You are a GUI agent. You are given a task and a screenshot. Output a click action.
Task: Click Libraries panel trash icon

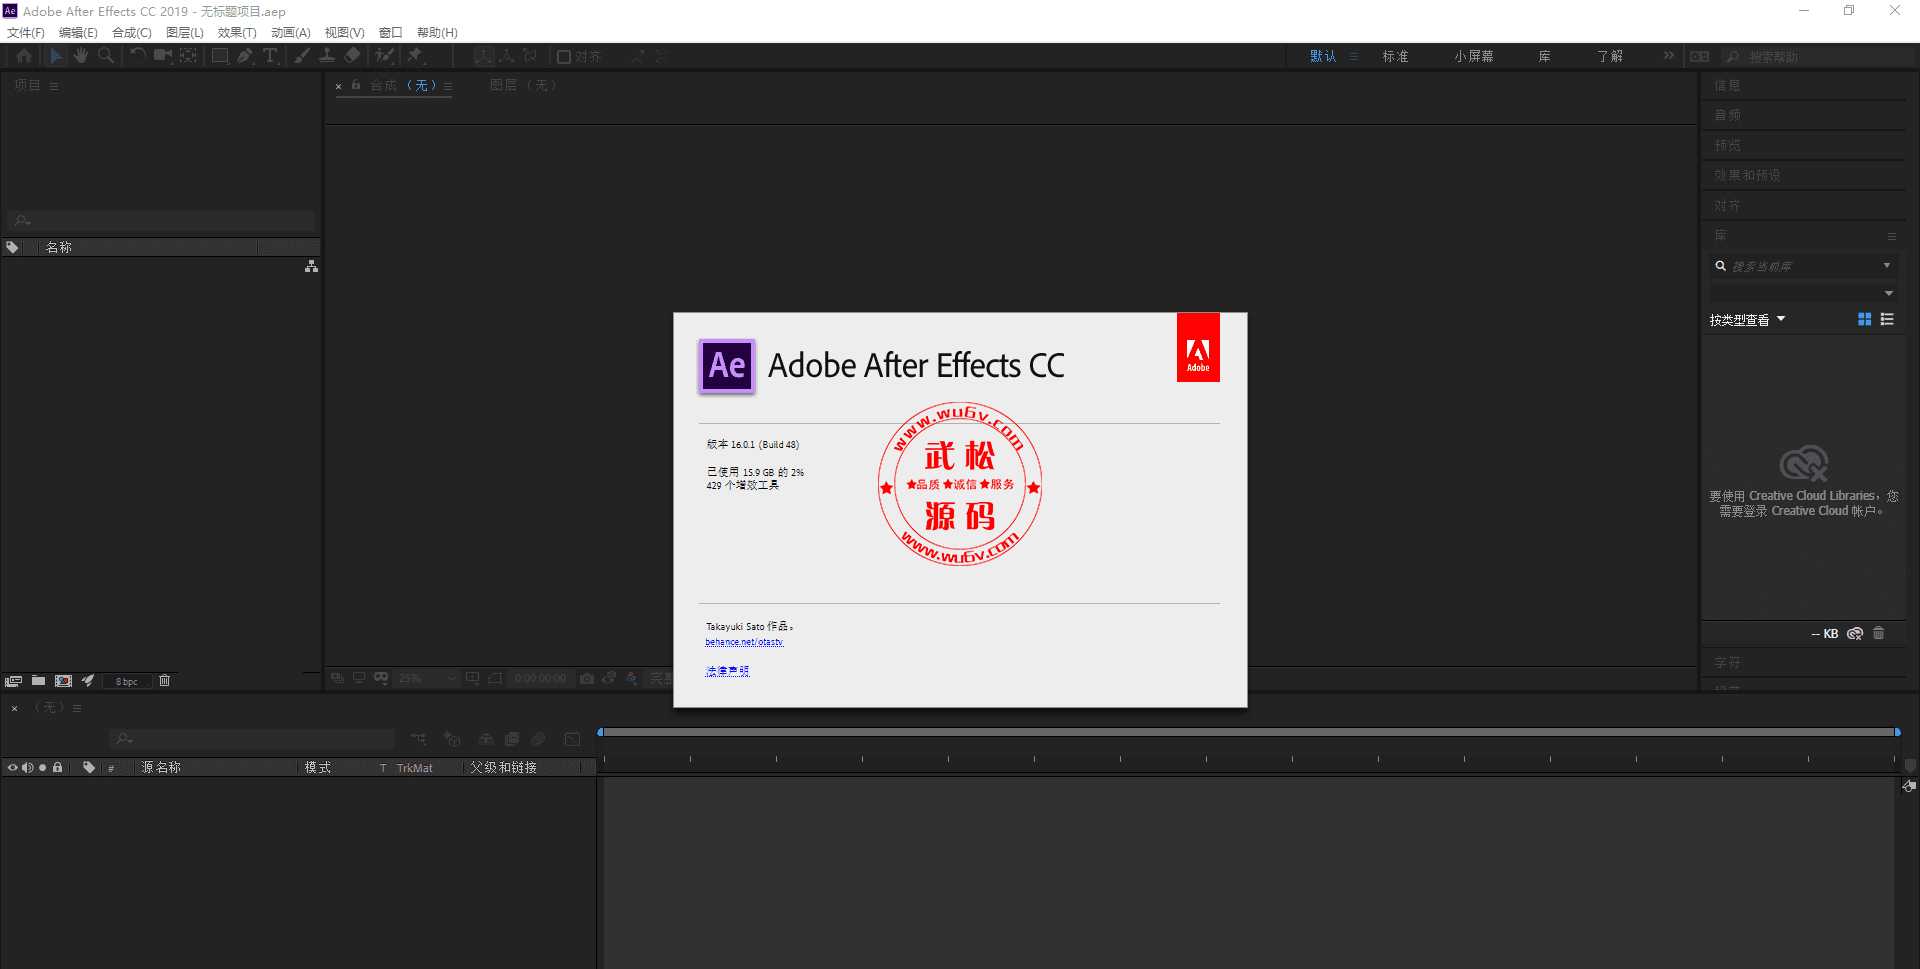point(1879,633)
